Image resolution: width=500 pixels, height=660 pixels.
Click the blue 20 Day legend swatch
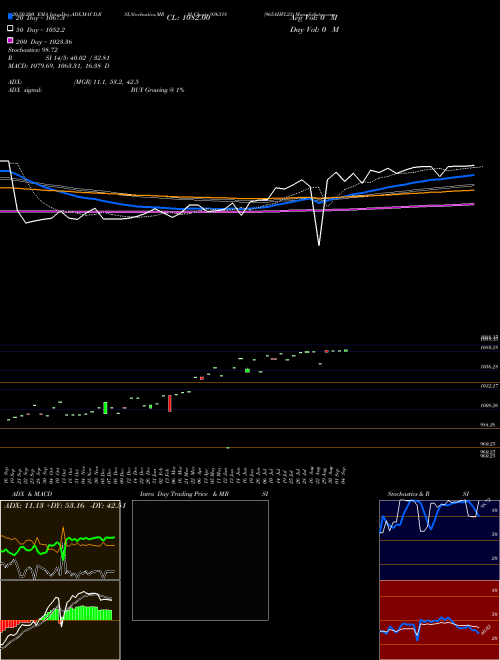click(x=10, y=16)
